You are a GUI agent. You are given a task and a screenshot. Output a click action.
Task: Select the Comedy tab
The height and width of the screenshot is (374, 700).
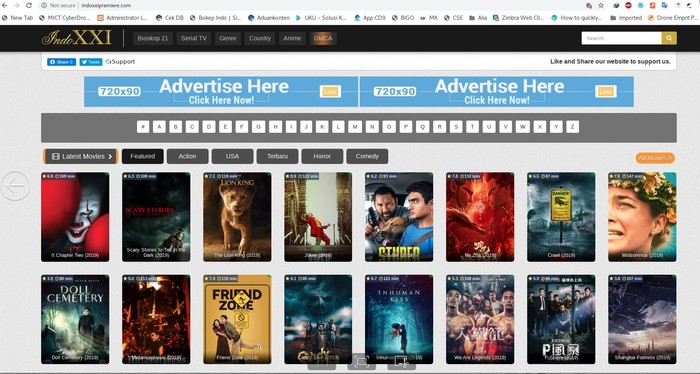[x=367, y=156]
